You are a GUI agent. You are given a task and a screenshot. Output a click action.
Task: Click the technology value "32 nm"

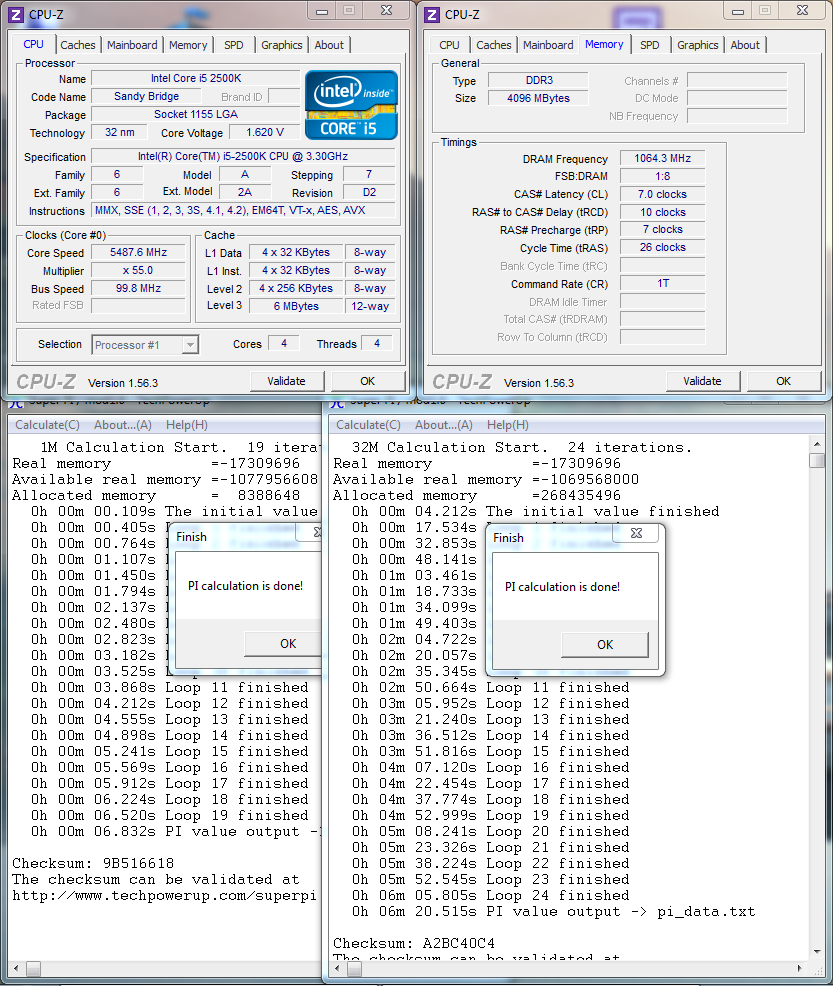[119, 133]
